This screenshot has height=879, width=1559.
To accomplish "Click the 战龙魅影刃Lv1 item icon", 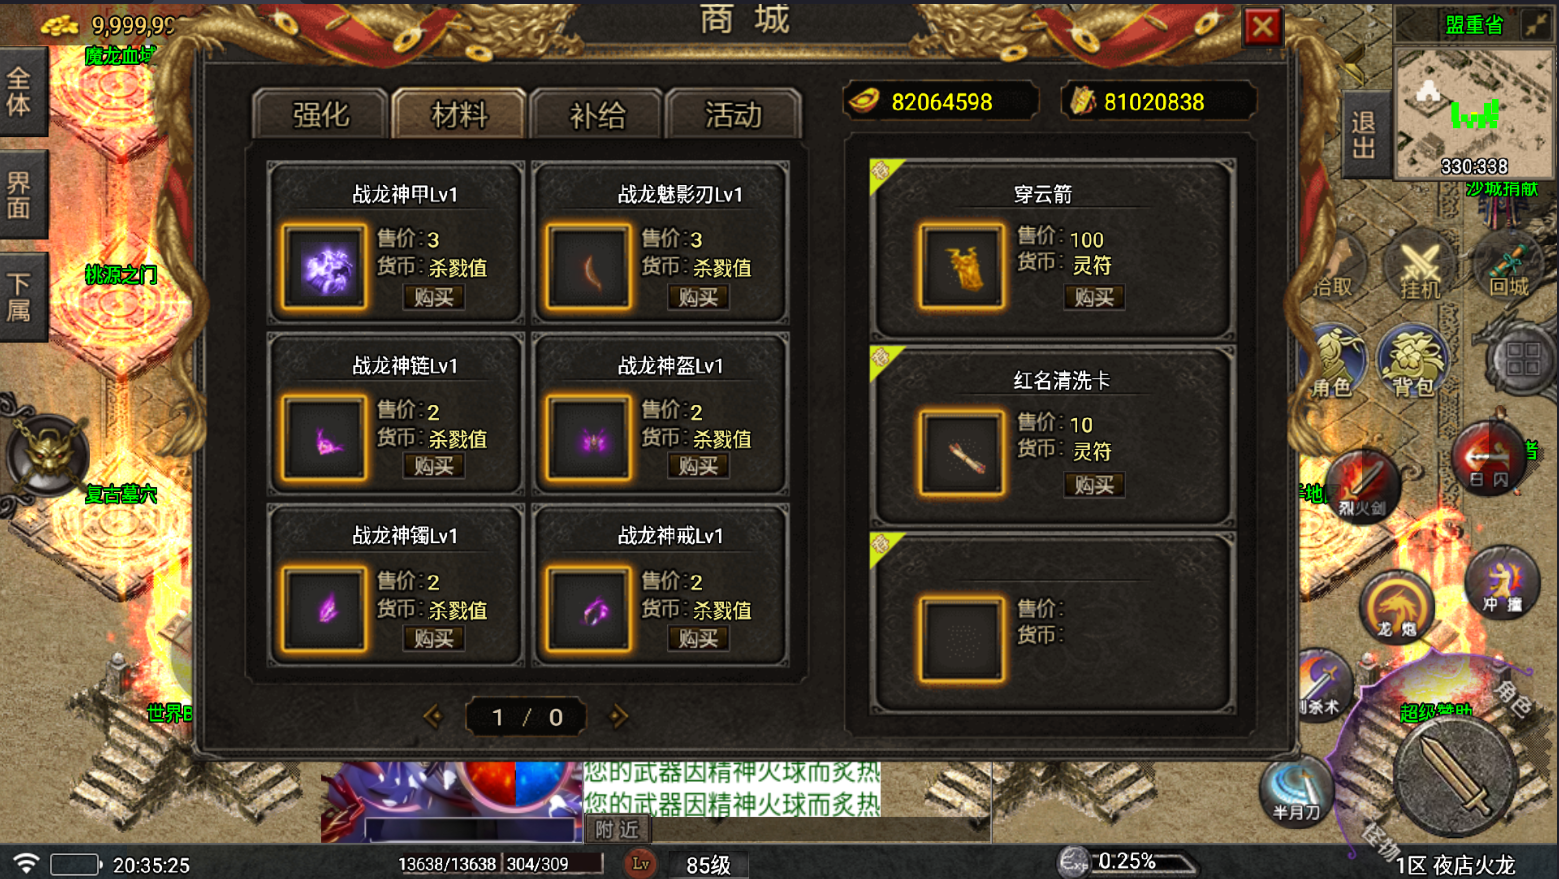I will 589,267.
